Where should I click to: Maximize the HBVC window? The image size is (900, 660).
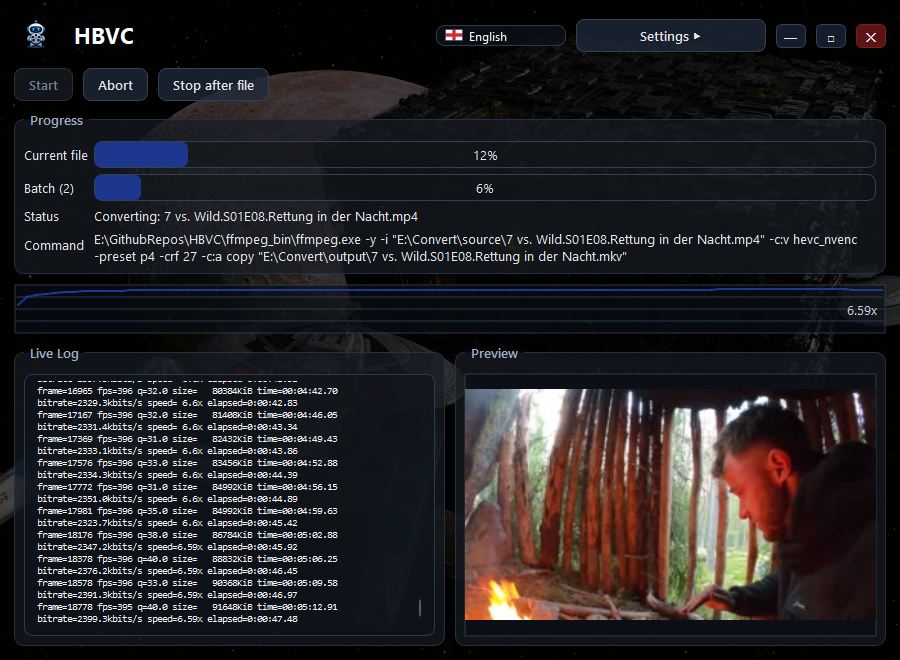[x=831, y=37]
